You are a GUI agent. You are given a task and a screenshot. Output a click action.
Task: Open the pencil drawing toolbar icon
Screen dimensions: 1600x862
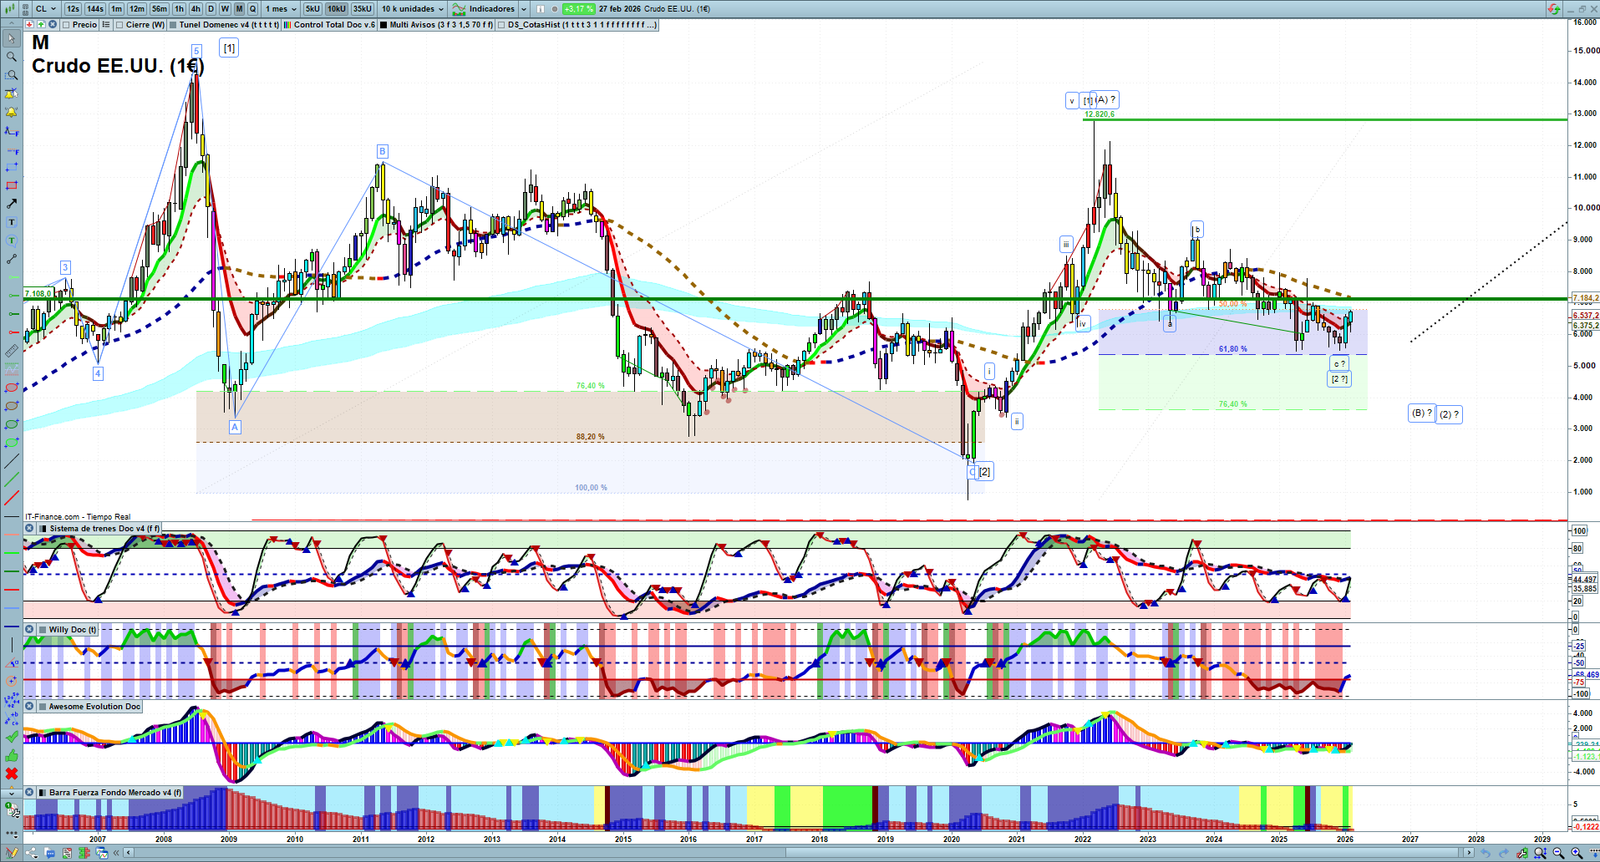11,853
